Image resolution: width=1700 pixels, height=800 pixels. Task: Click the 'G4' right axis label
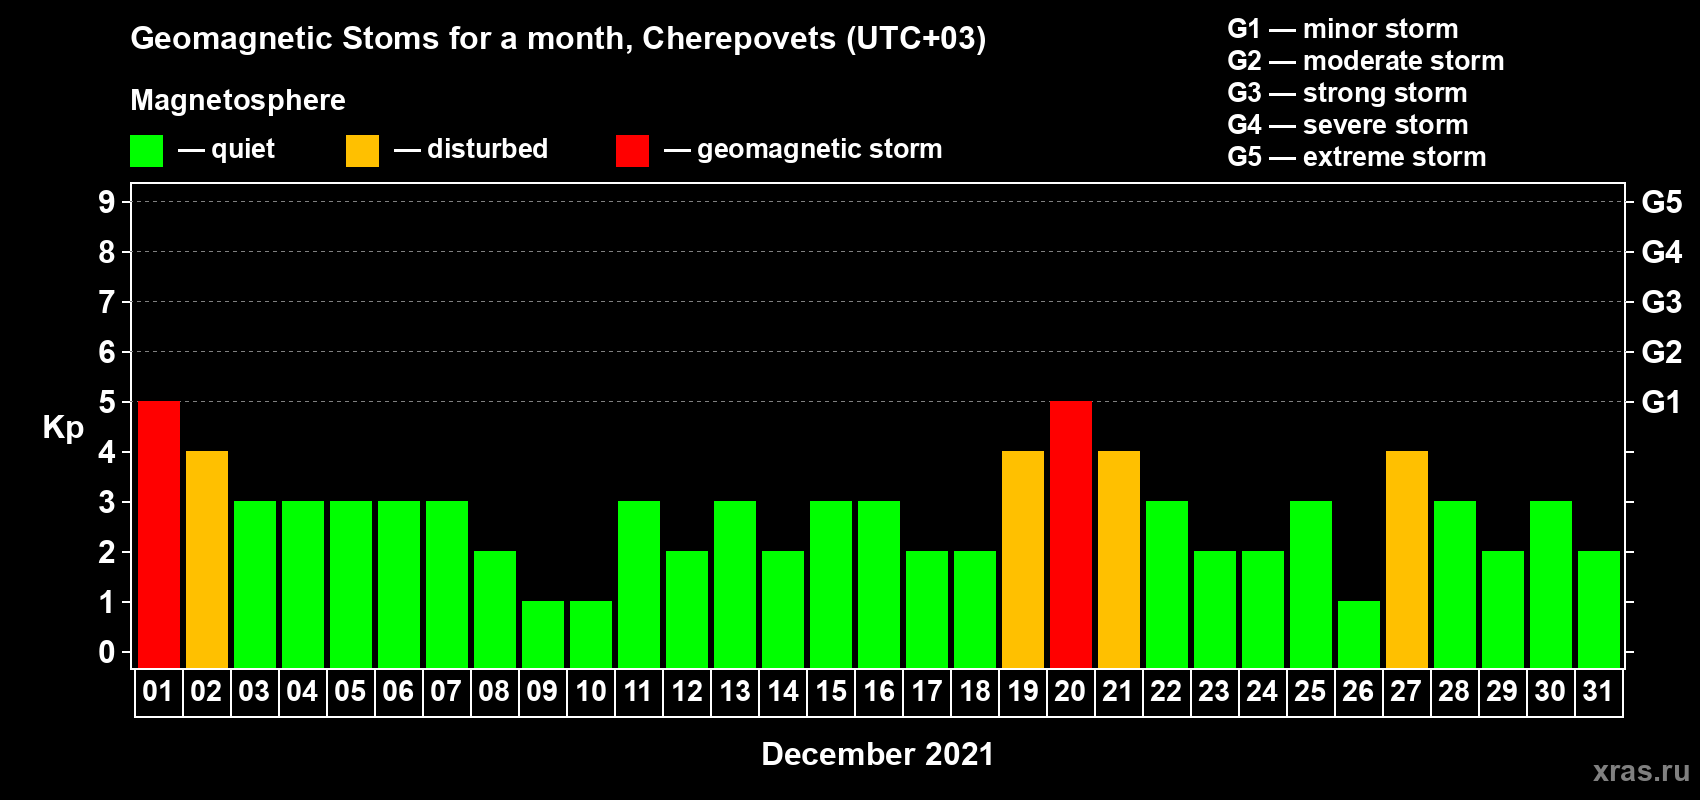(1662, 252)
